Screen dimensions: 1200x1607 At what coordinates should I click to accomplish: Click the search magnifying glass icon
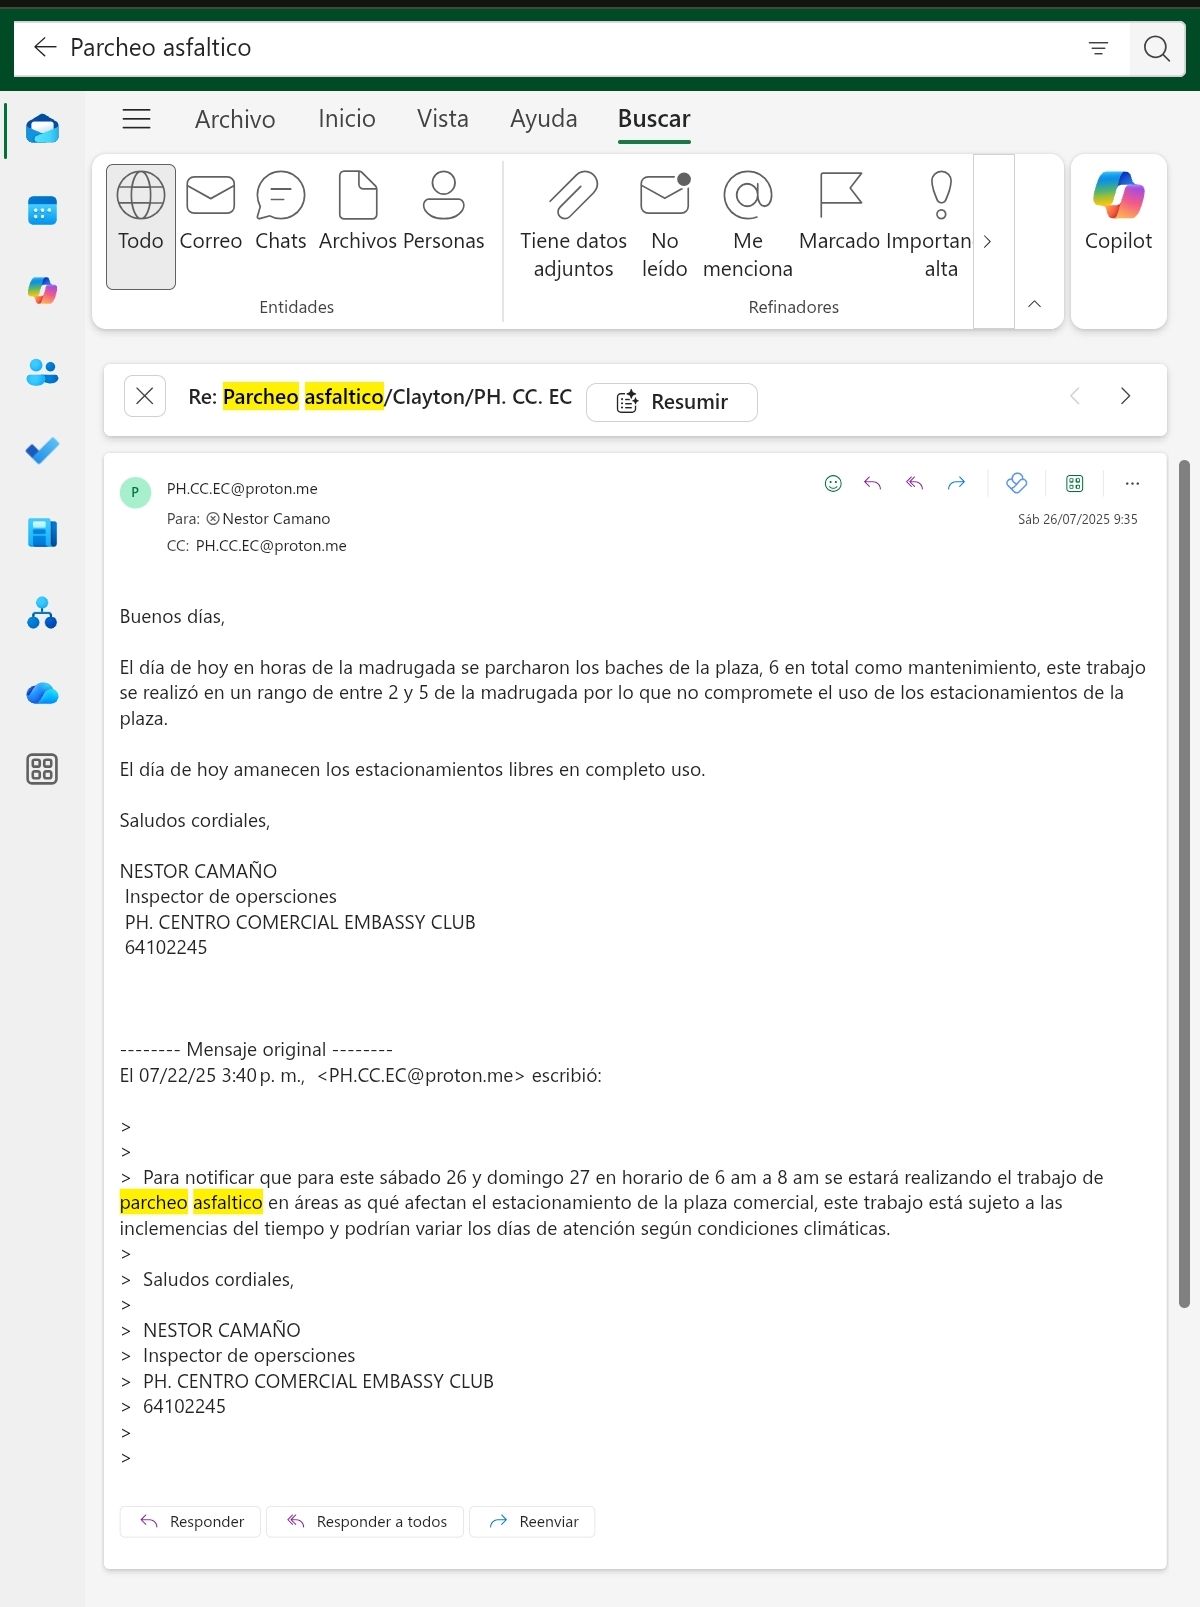1156,48
